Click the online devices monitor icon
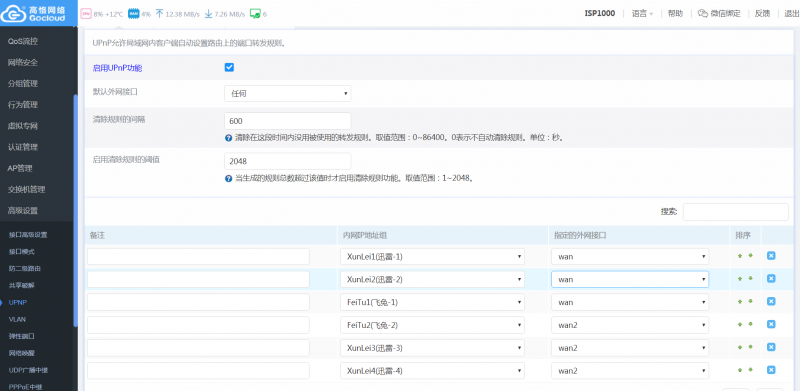 coord(255,14)
